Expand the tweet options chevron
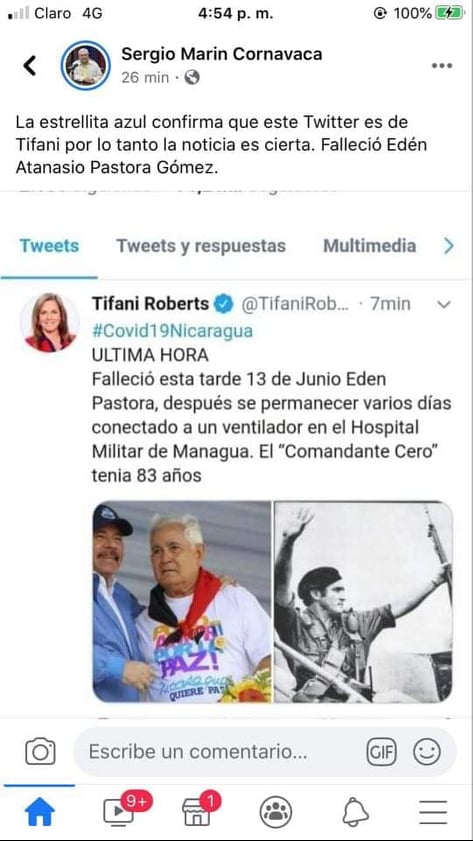This screenshot has height=841, width=473. [x=444, y=305]
